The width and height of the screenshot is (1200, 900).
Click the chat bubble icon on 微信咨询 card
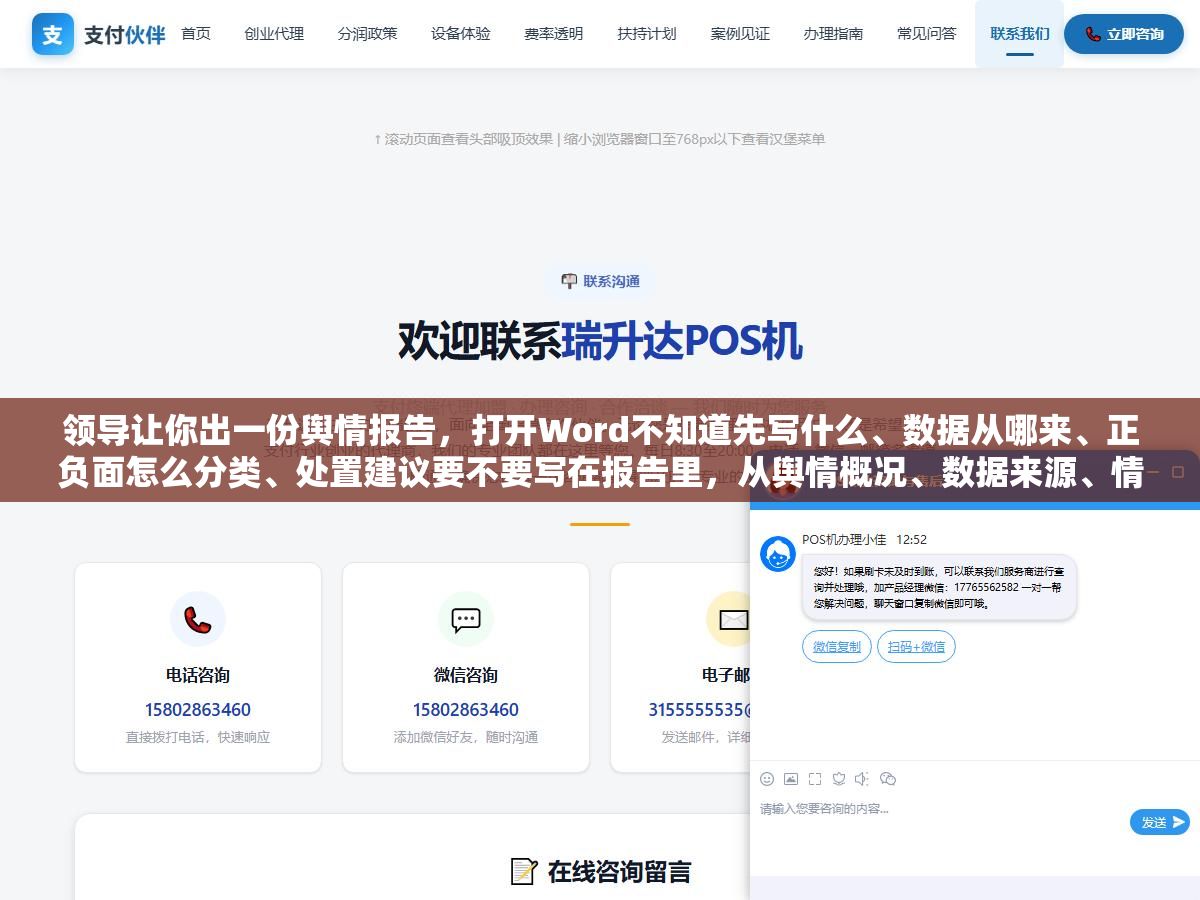pyautogui.click(x=466, y=619)
